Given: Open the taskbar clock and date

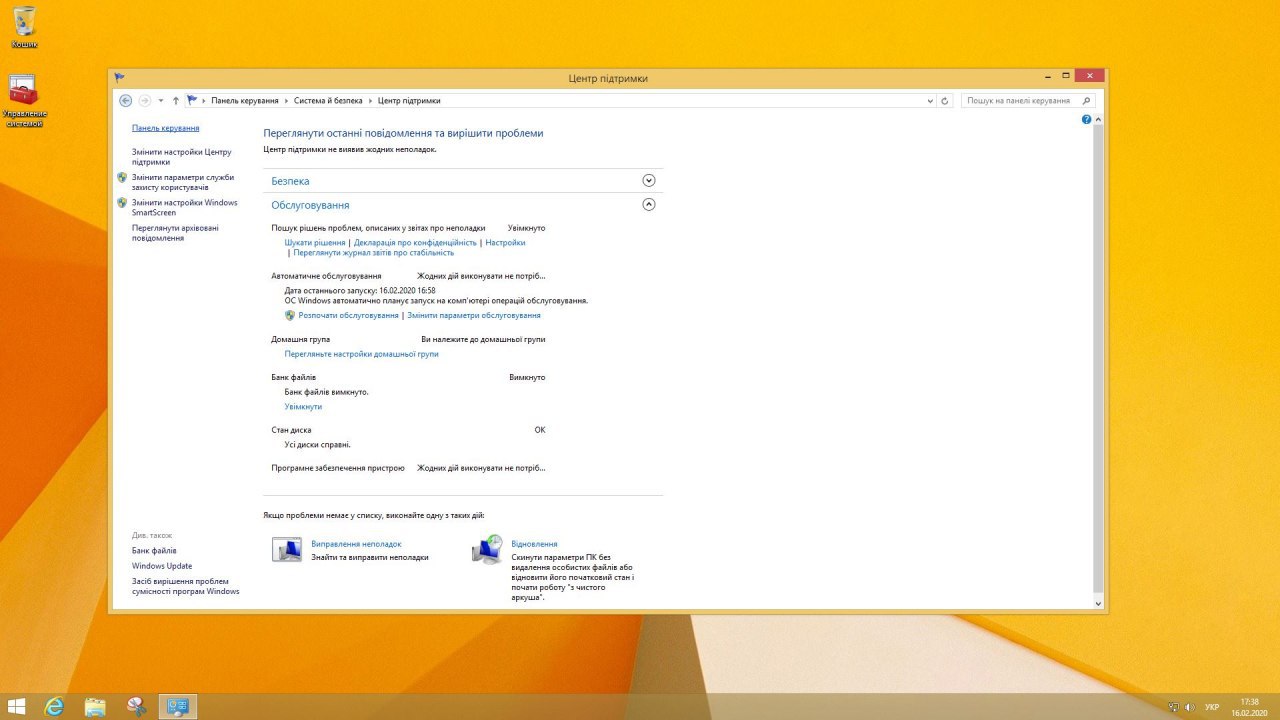Looking at the screenshot, I should tap(1249, 707).
